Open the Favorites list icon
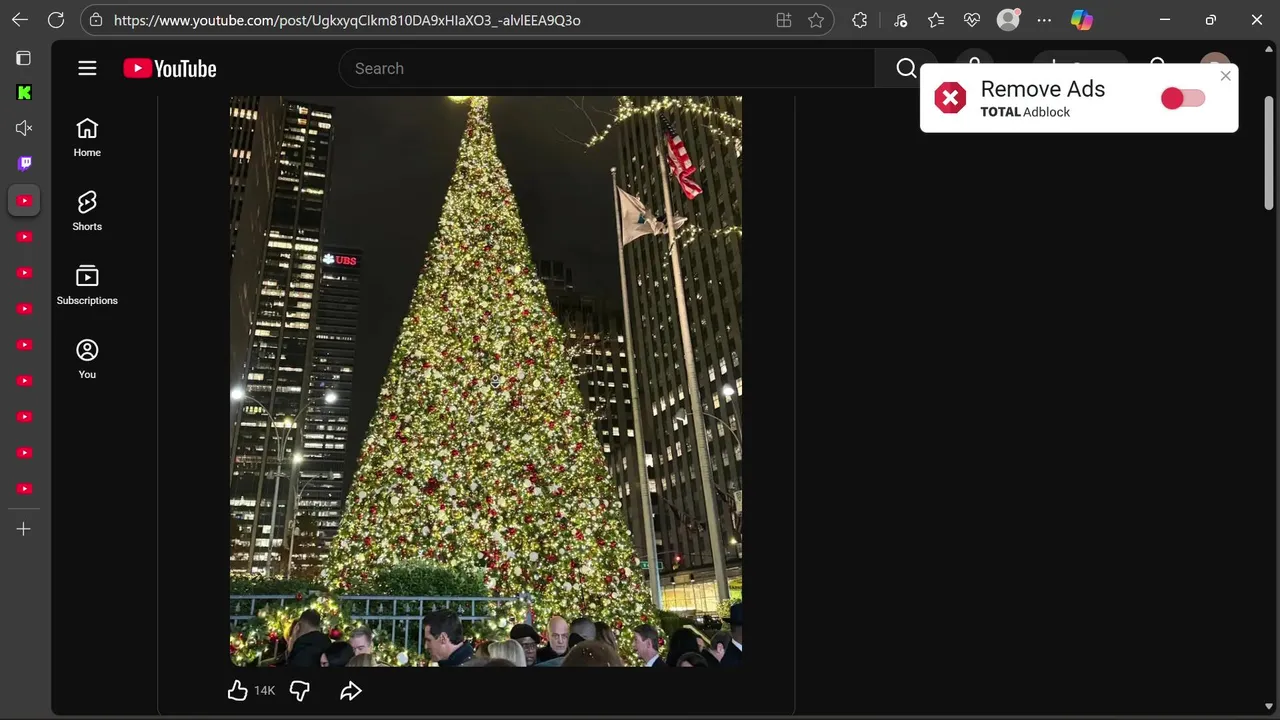The image size is (1280, 720). pyautogui.click(x=935, y=20)
